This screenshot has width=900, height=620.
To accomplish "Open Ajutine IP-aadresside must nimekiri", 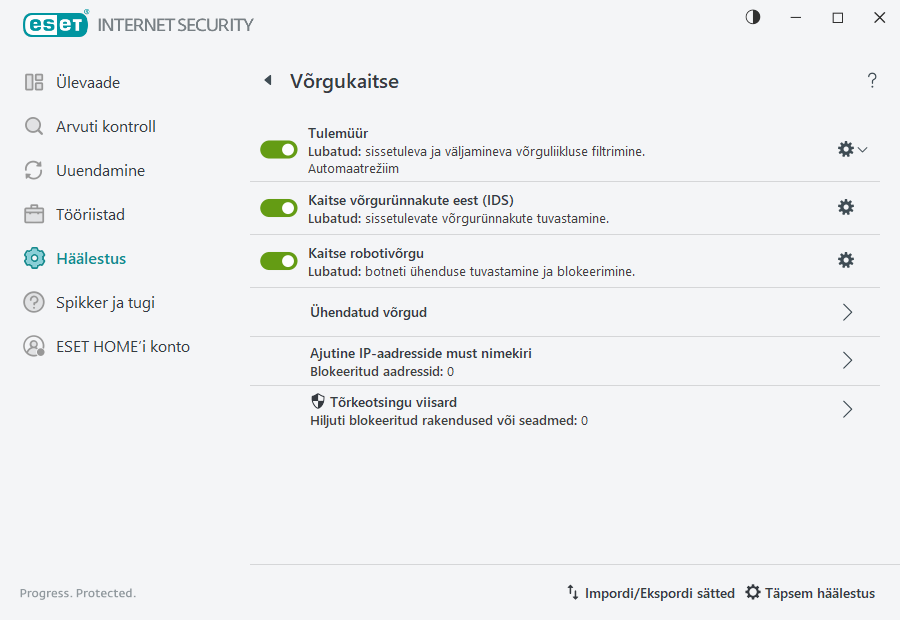I will click(847, 361).
